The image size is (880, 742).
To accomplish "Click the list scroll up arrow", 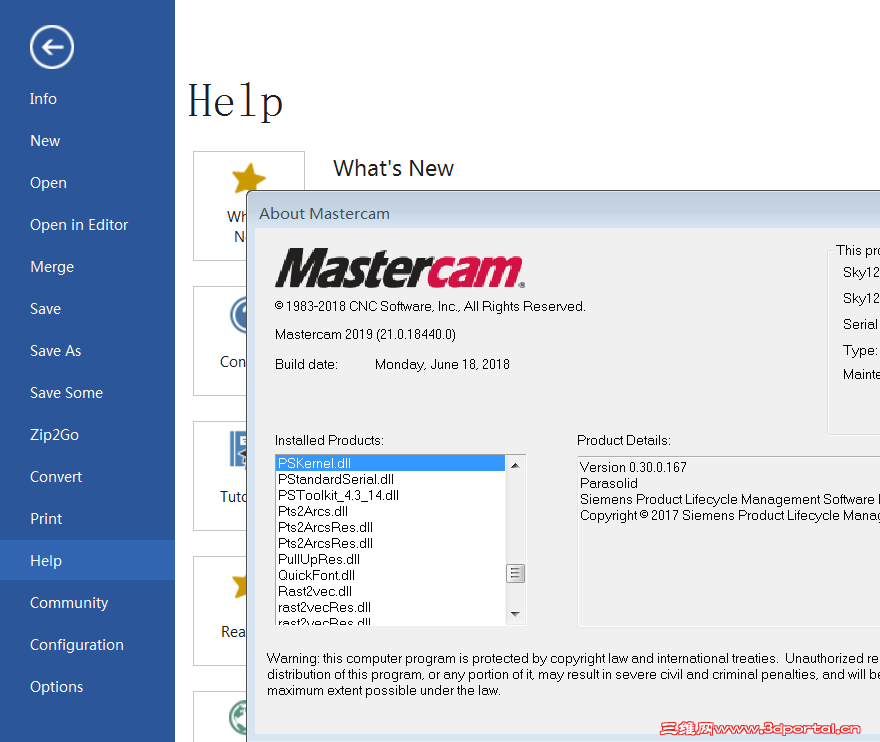I will tap(515, 465).
